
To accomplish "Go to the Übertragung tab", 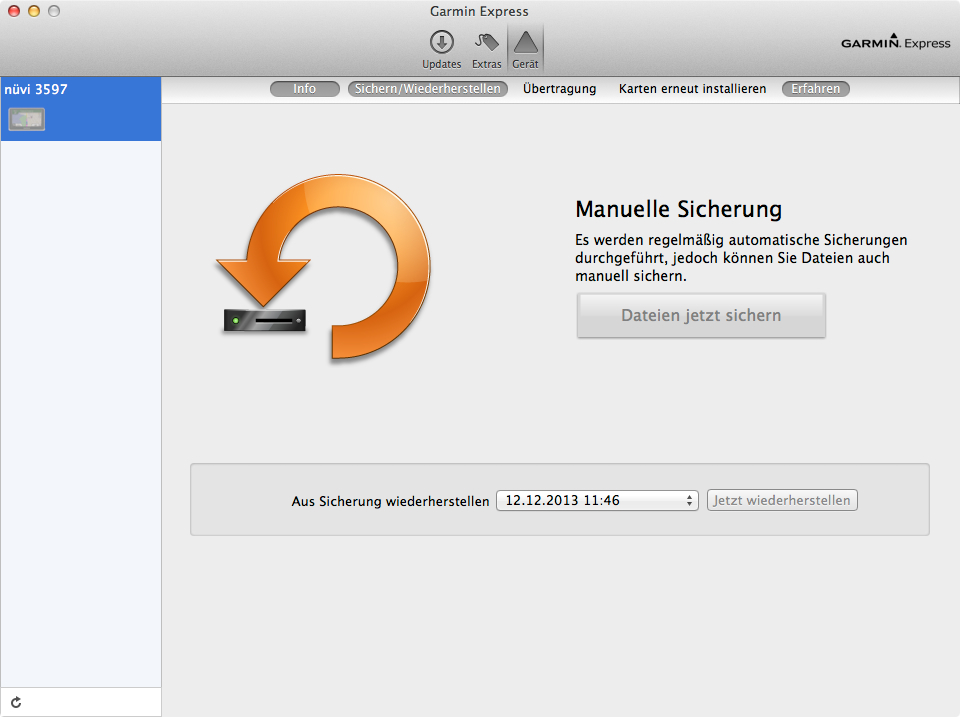I will 559,89.
